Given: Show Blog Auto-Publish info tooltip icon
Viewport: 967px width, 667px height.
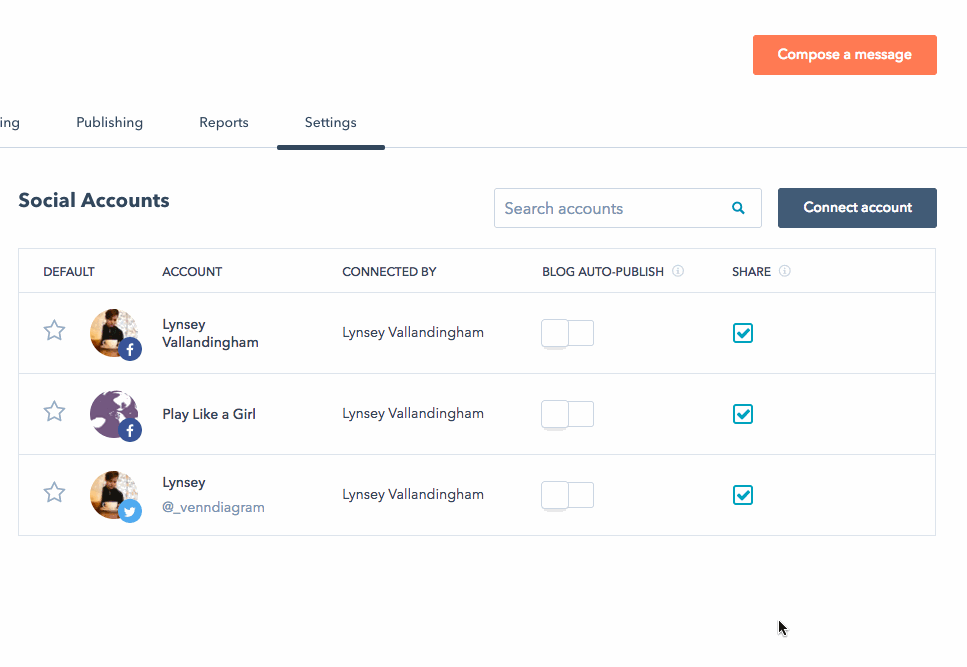Looking at the screenshot, I should (678, 271).
